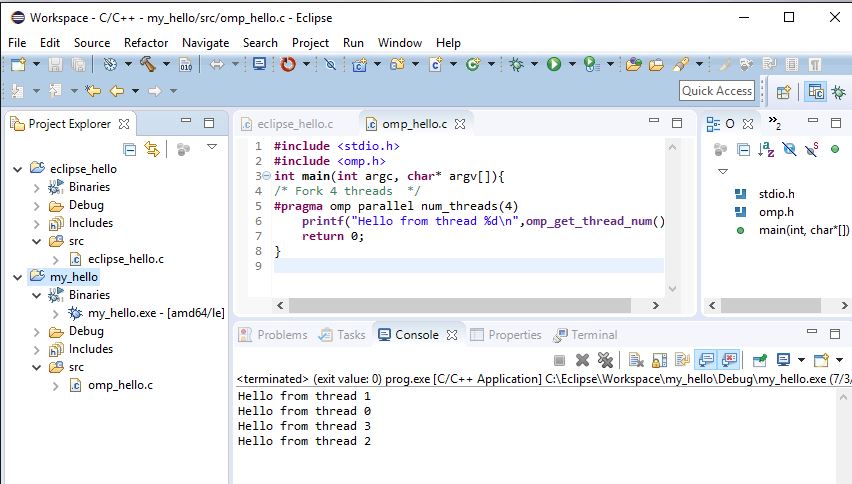The image size is (852, 484).
Task: Switch to the Debug perspective icon
Action: pos(838,92)
